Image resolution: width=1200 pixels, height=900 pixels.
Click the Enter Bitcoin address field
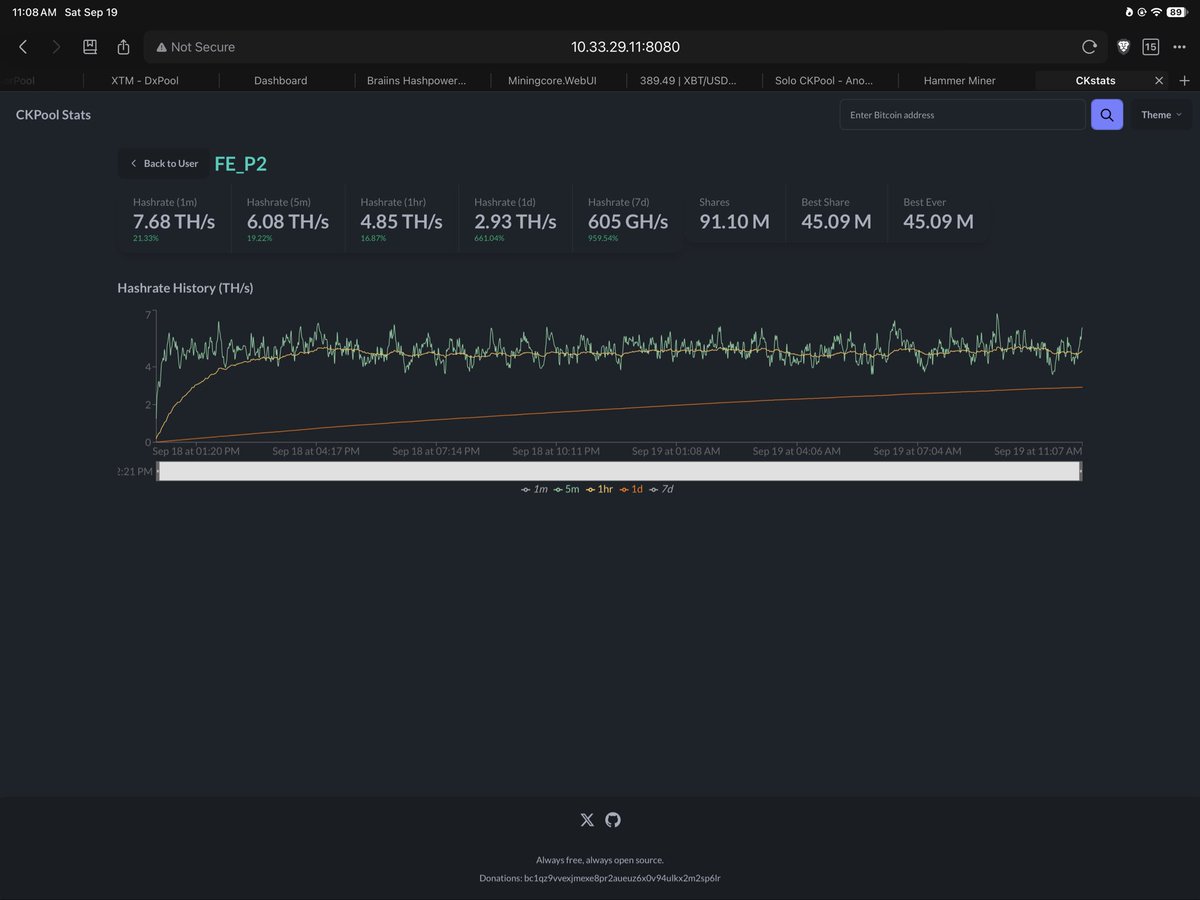coord(962,115)
